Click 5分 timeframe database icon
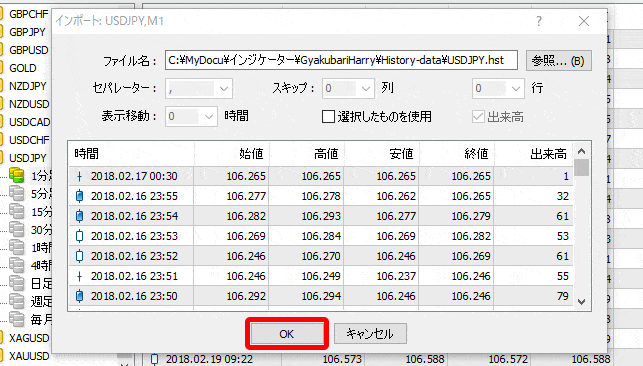The image size is (643, 366). point(17,193)
